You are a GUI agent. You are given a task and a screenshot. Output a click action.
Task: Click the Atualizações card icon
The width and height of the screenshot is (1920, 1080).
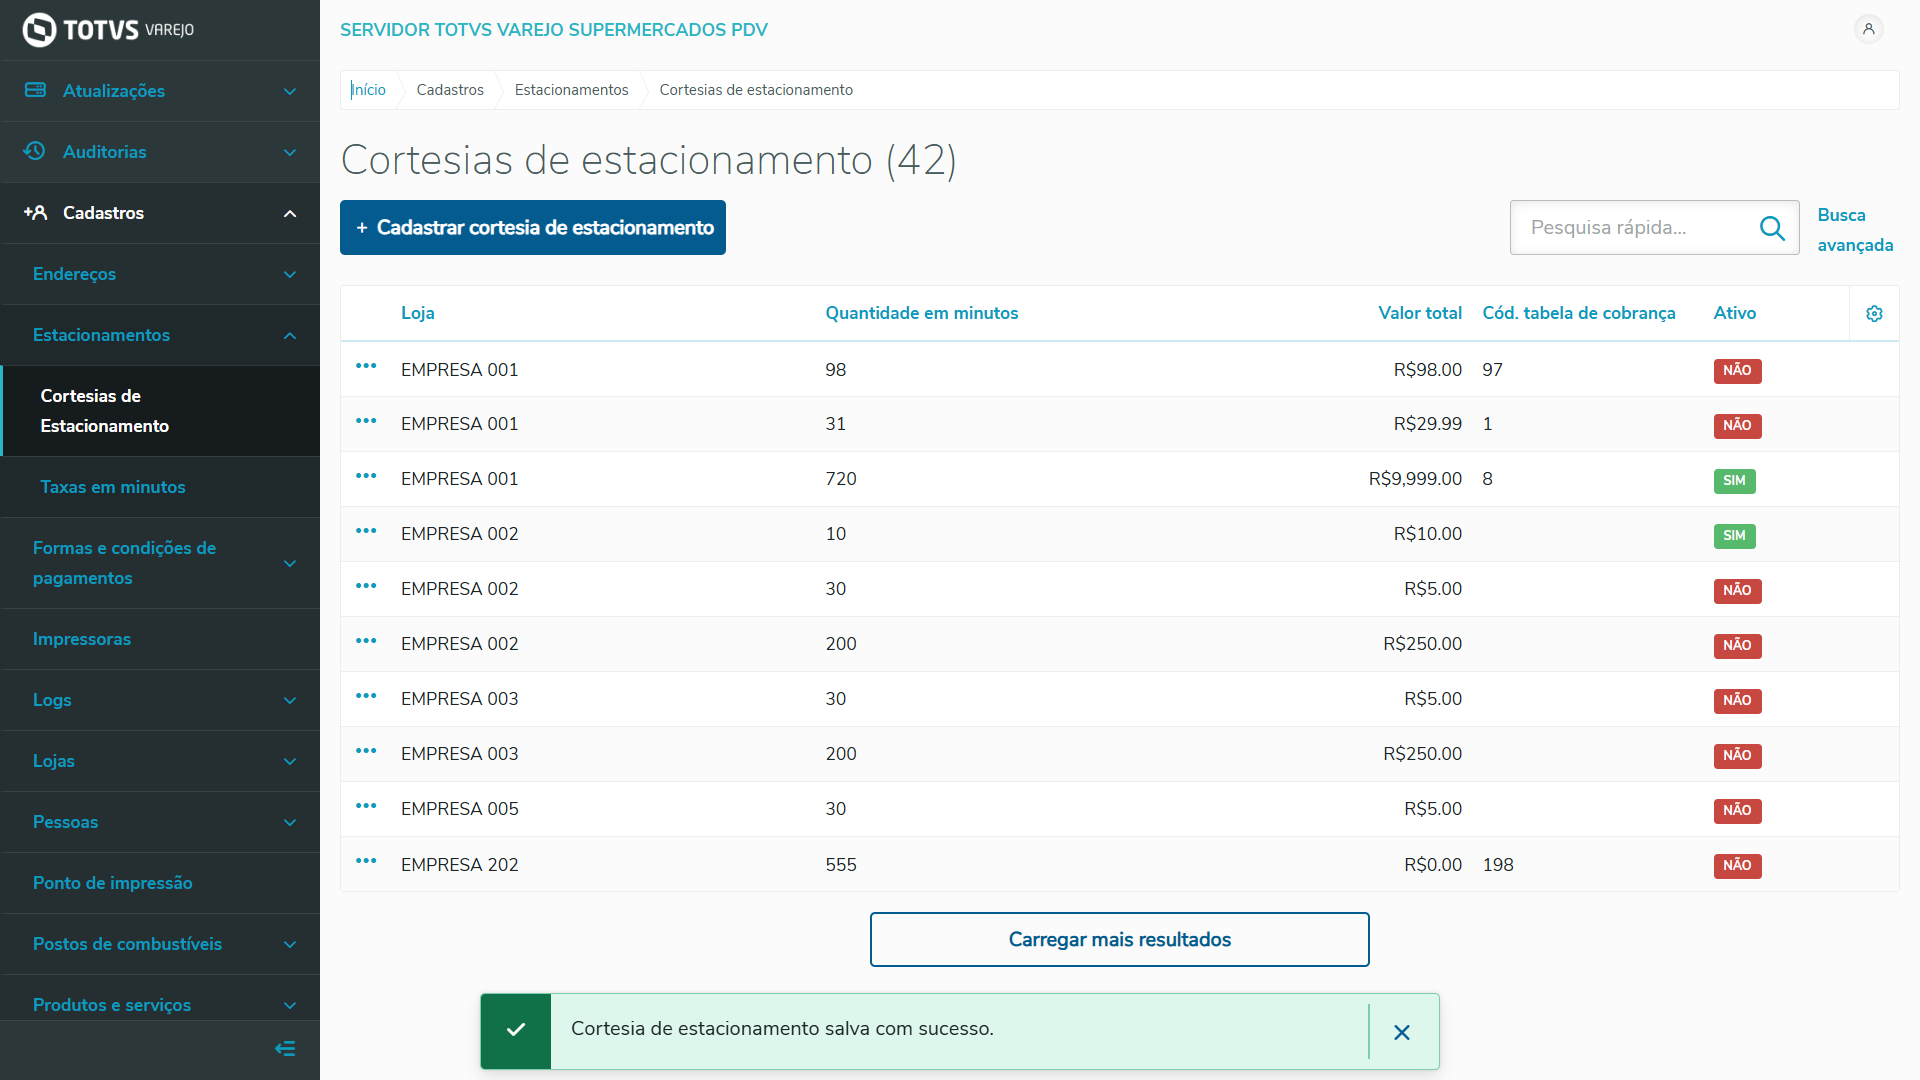coord(35,90)
